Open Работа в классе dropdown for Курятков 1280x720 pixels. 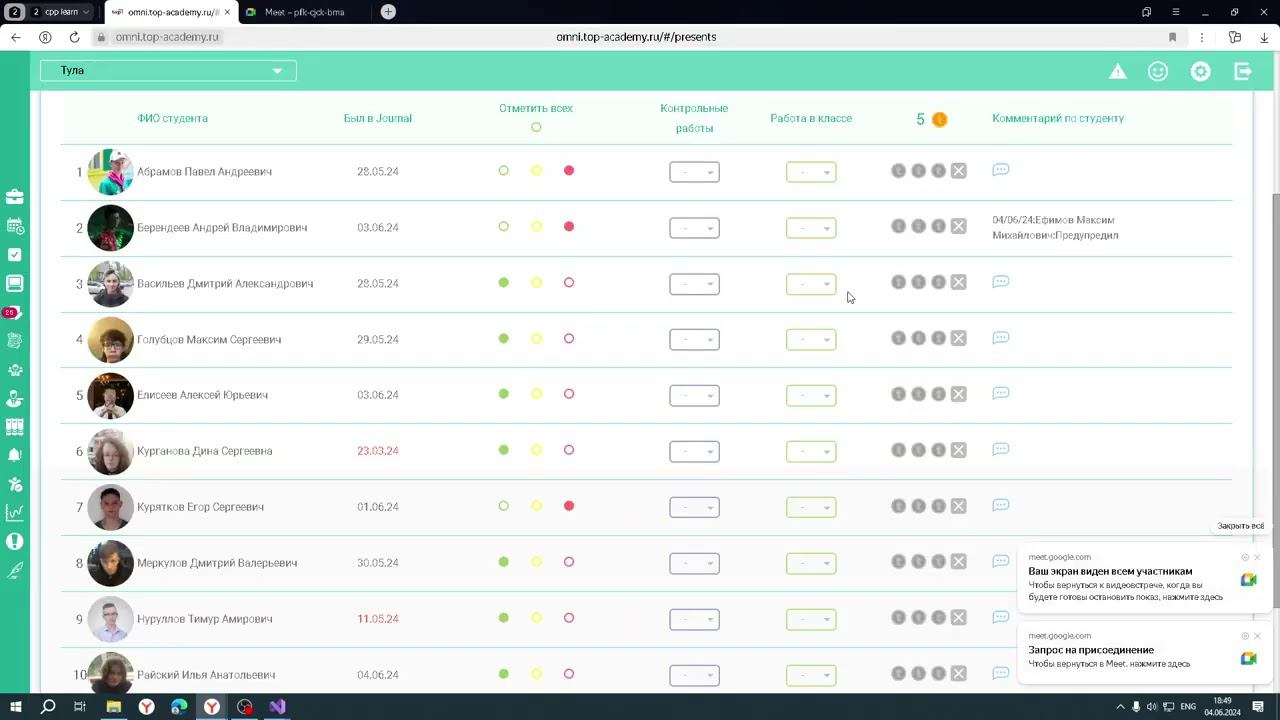[811, 508]
